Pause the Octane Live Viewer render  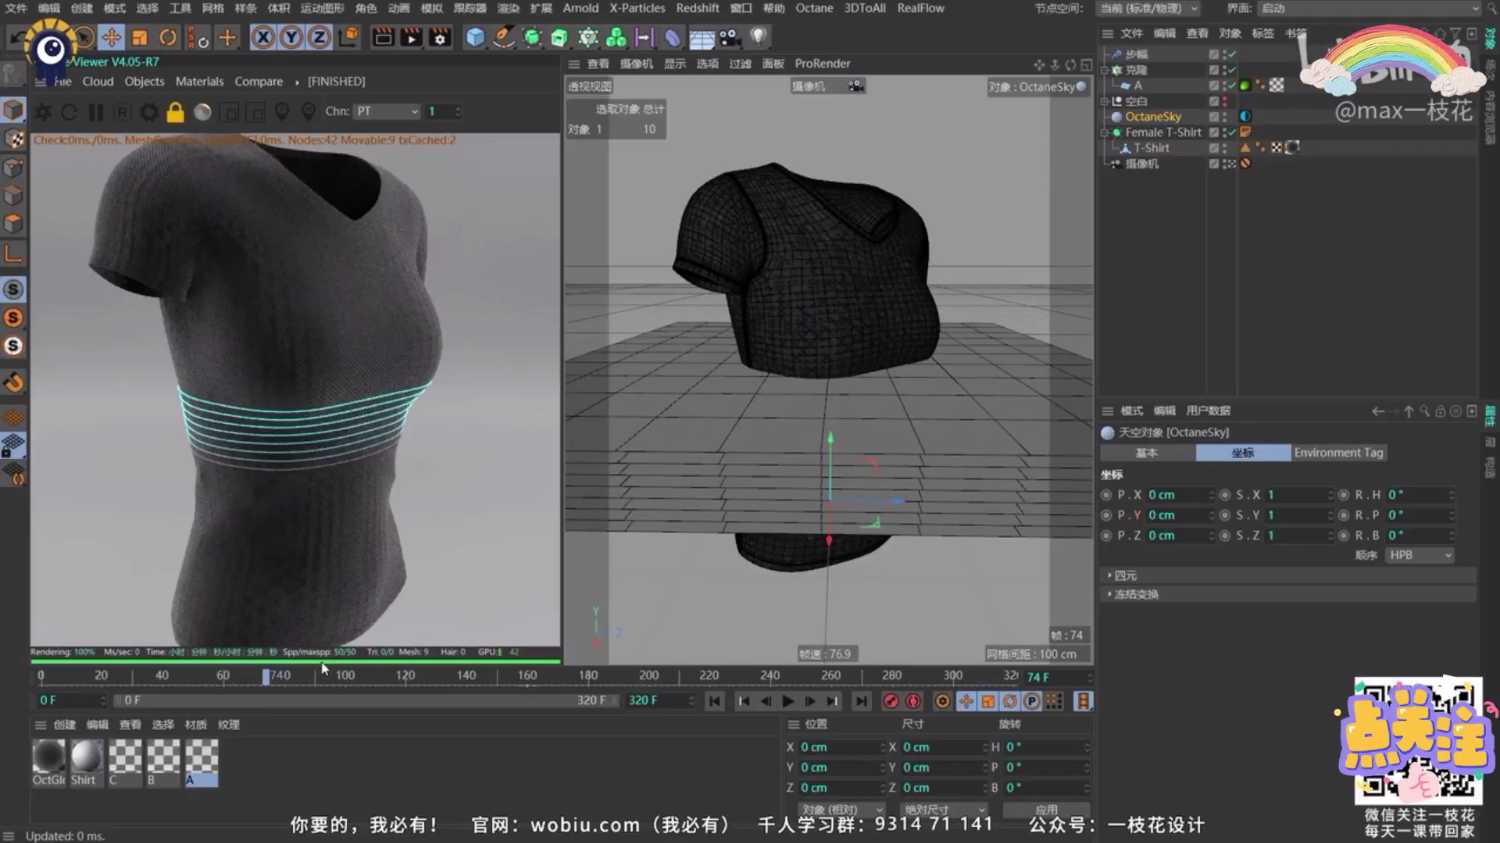[96, 112]
